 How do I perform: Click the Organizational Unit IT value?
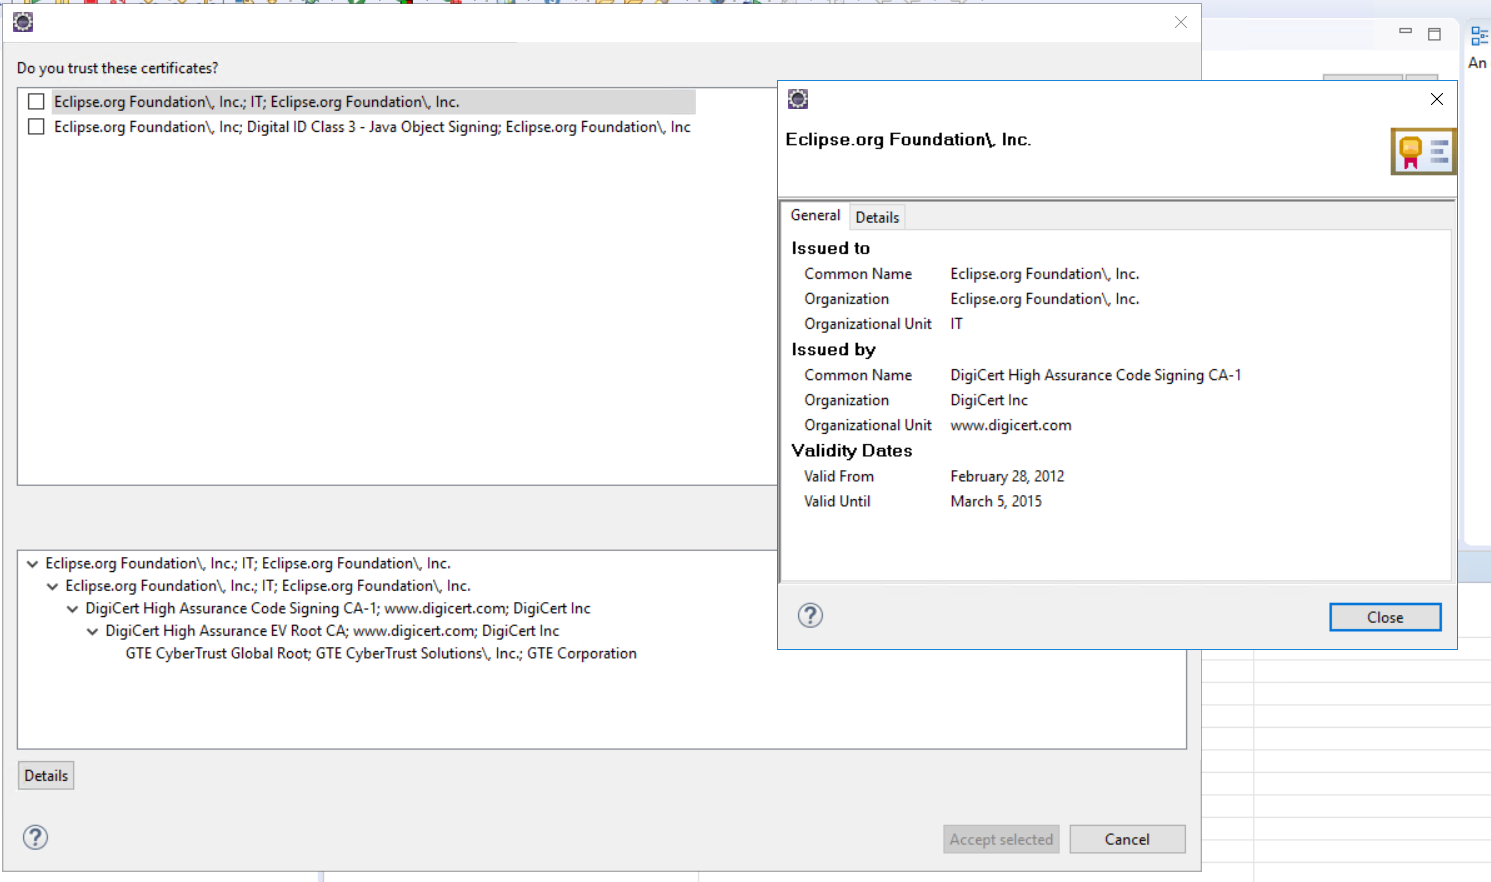(x=956, y=324)
